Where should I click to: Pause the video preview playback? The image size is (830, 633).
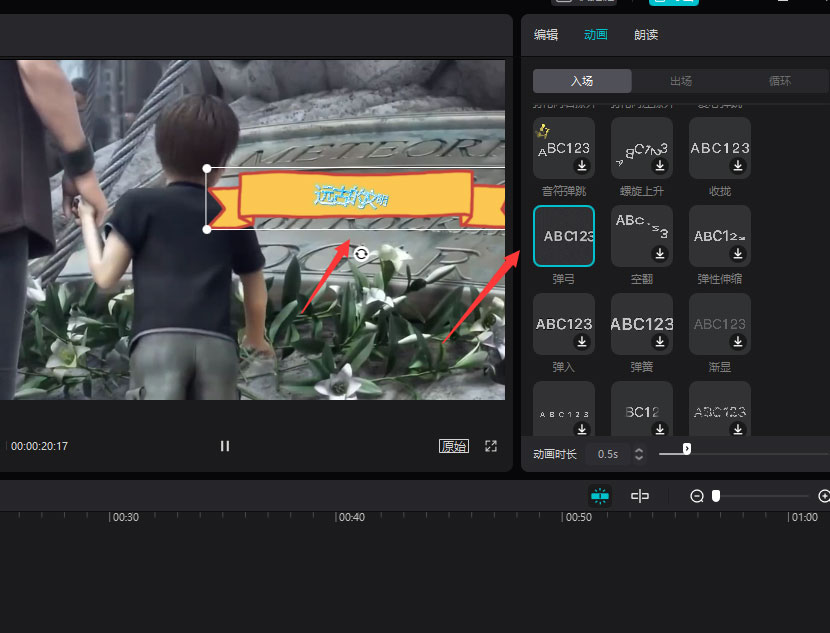(x=225, y=446)
